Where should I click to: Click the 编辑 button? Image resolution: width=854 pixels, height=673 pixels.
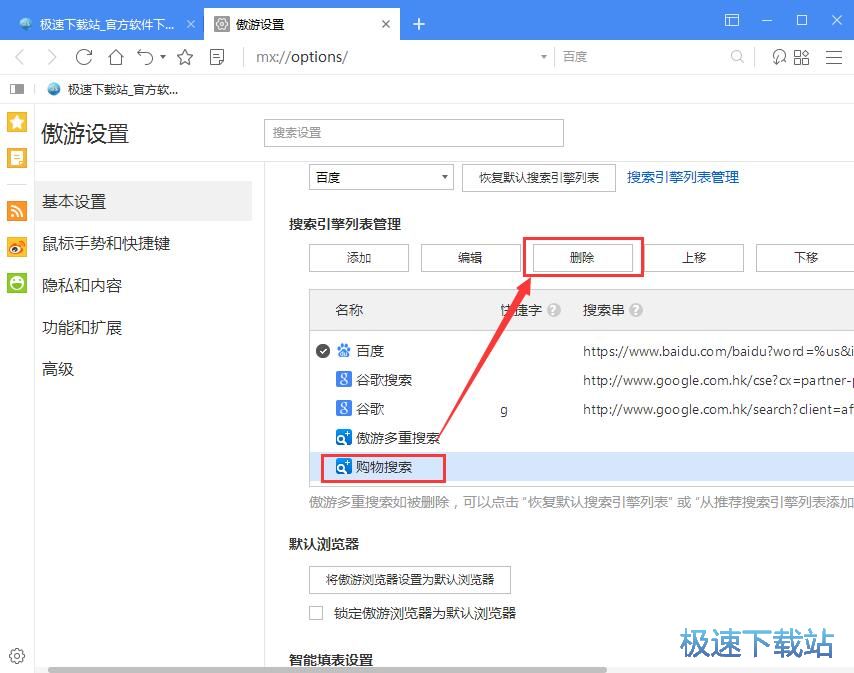click(x=471, y=258)
